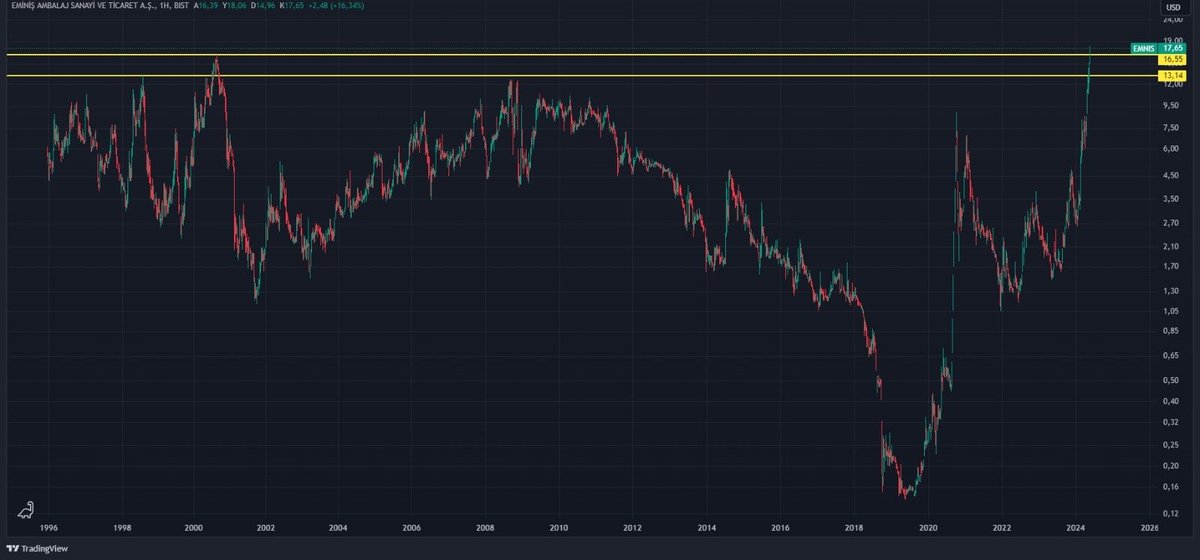This screenshot has height=560, width=1200.
Task: Click the 0,20 price scale label
Action: point(1173,466)
